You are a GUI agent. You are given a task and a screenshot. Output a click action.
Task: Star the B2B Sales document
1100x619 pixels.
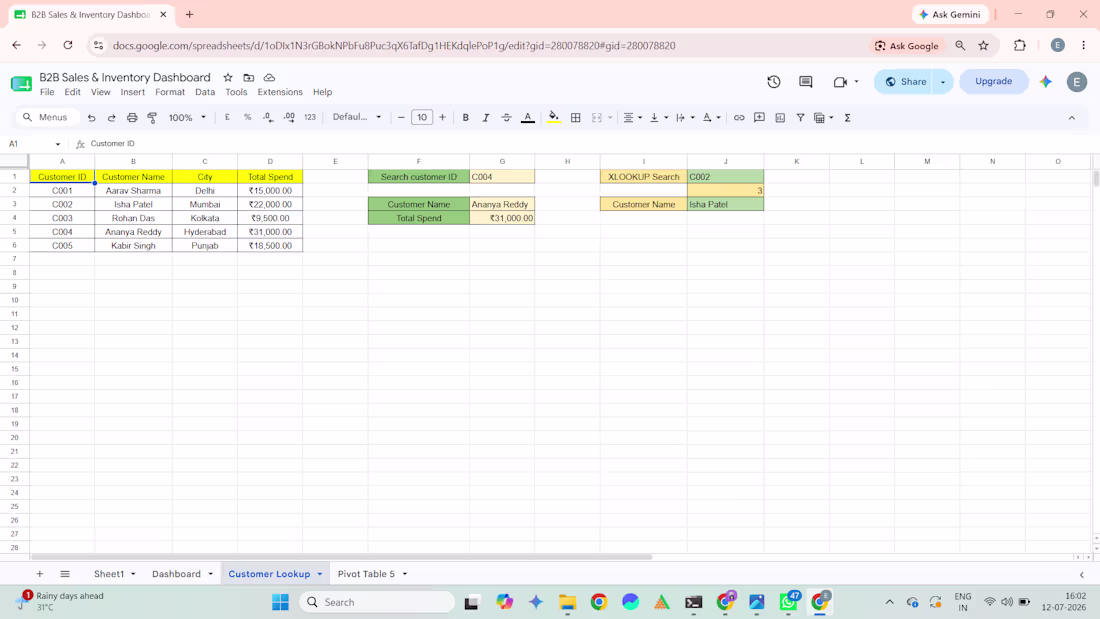(x=228, y=78)
